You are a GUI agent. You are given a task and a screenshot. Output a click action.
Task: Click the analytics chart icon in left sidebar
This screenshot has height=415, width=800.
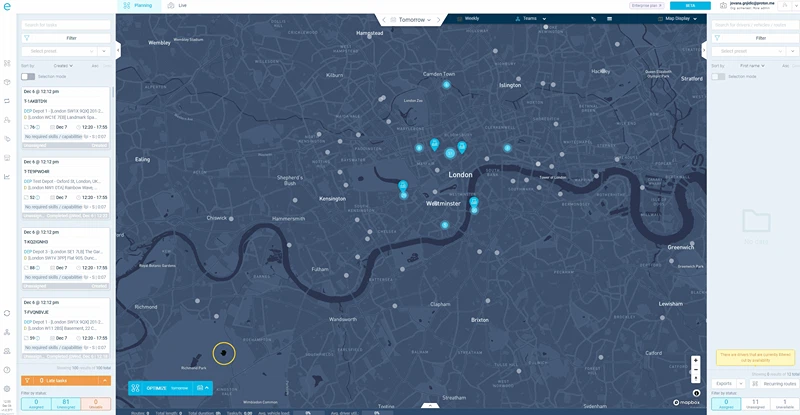[x=7, y=176]
